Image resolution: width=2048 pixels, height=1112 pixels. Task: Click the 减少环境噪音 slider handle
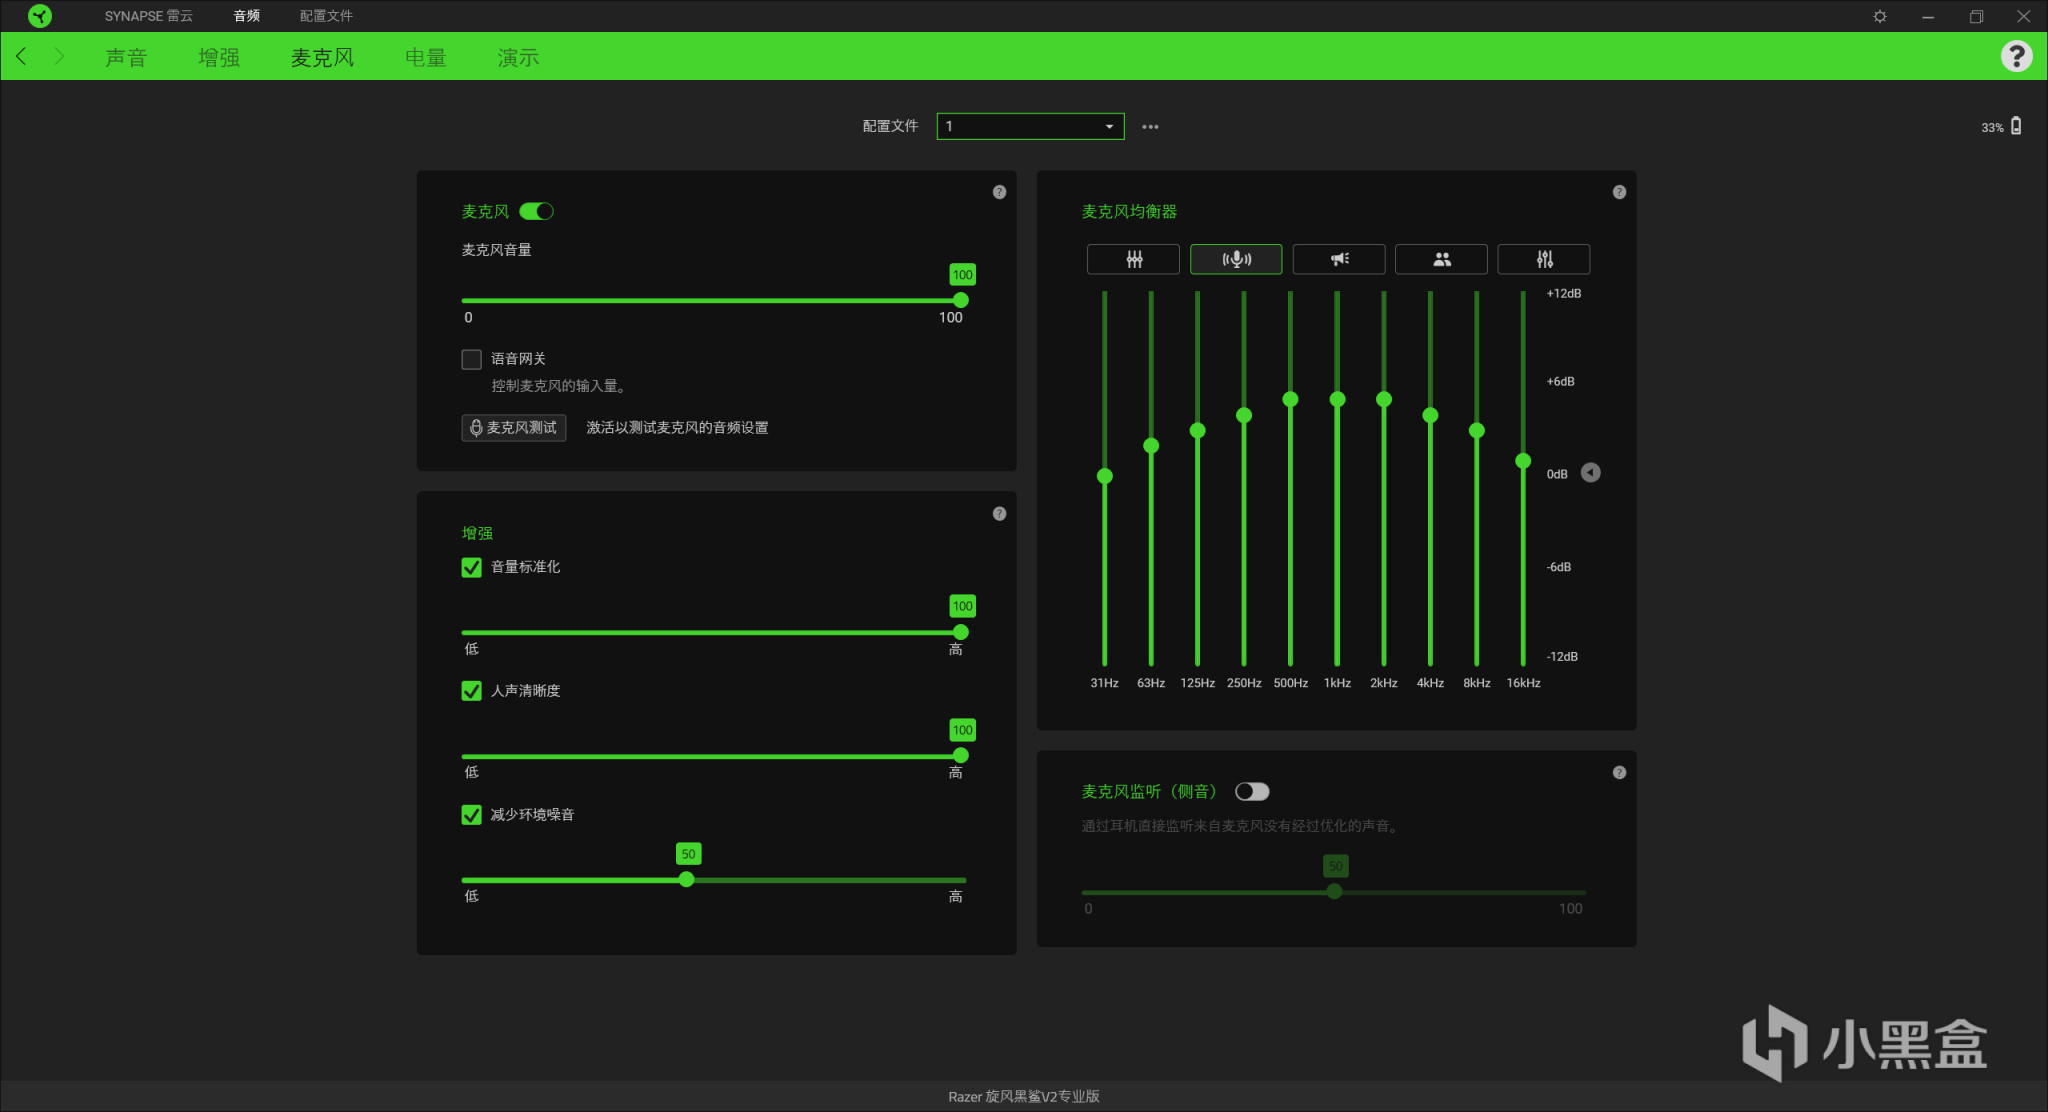686,880
